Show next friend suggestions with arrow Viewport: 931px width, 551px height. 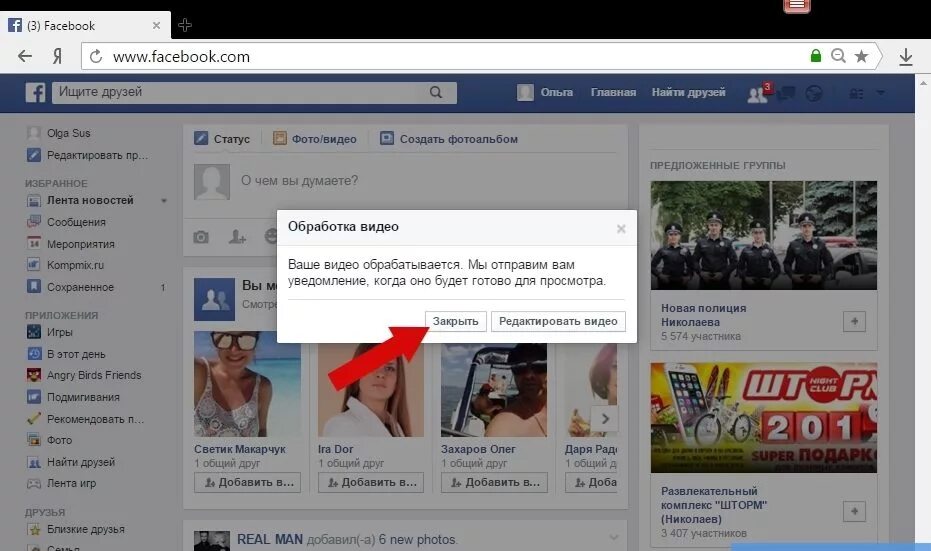click(x=605, y=419)
